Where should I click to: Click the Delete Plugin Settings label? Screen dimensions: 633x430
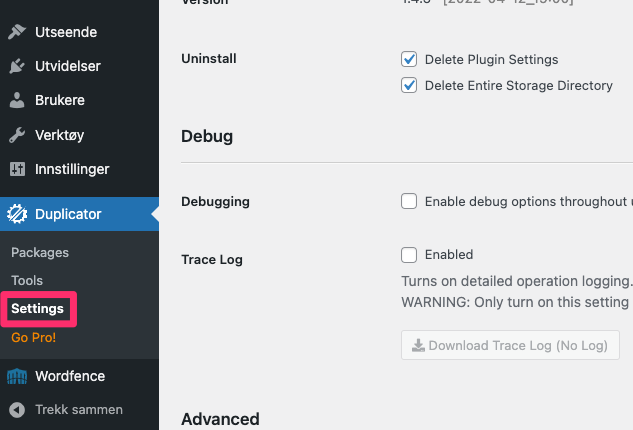coord(492,60)
